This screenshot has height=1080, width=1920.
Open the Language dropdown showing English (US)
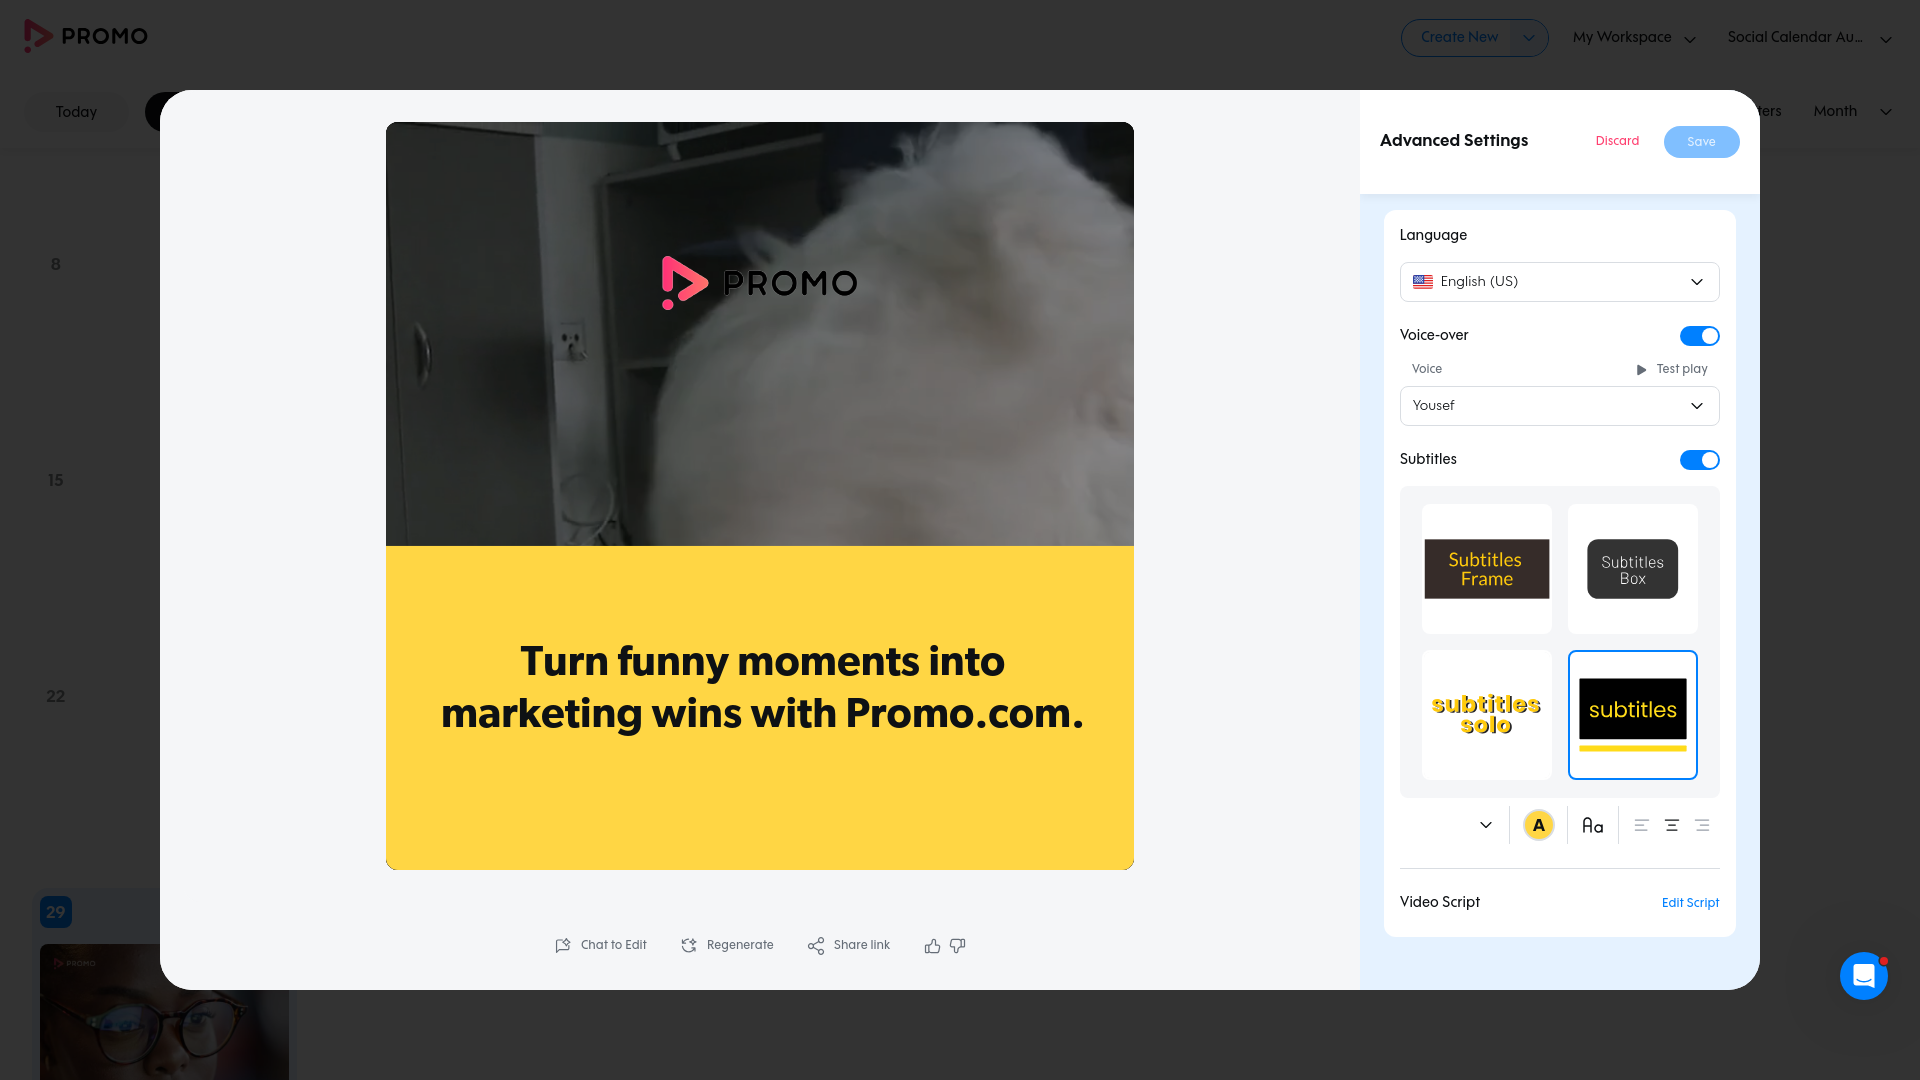coord(1559,282)
